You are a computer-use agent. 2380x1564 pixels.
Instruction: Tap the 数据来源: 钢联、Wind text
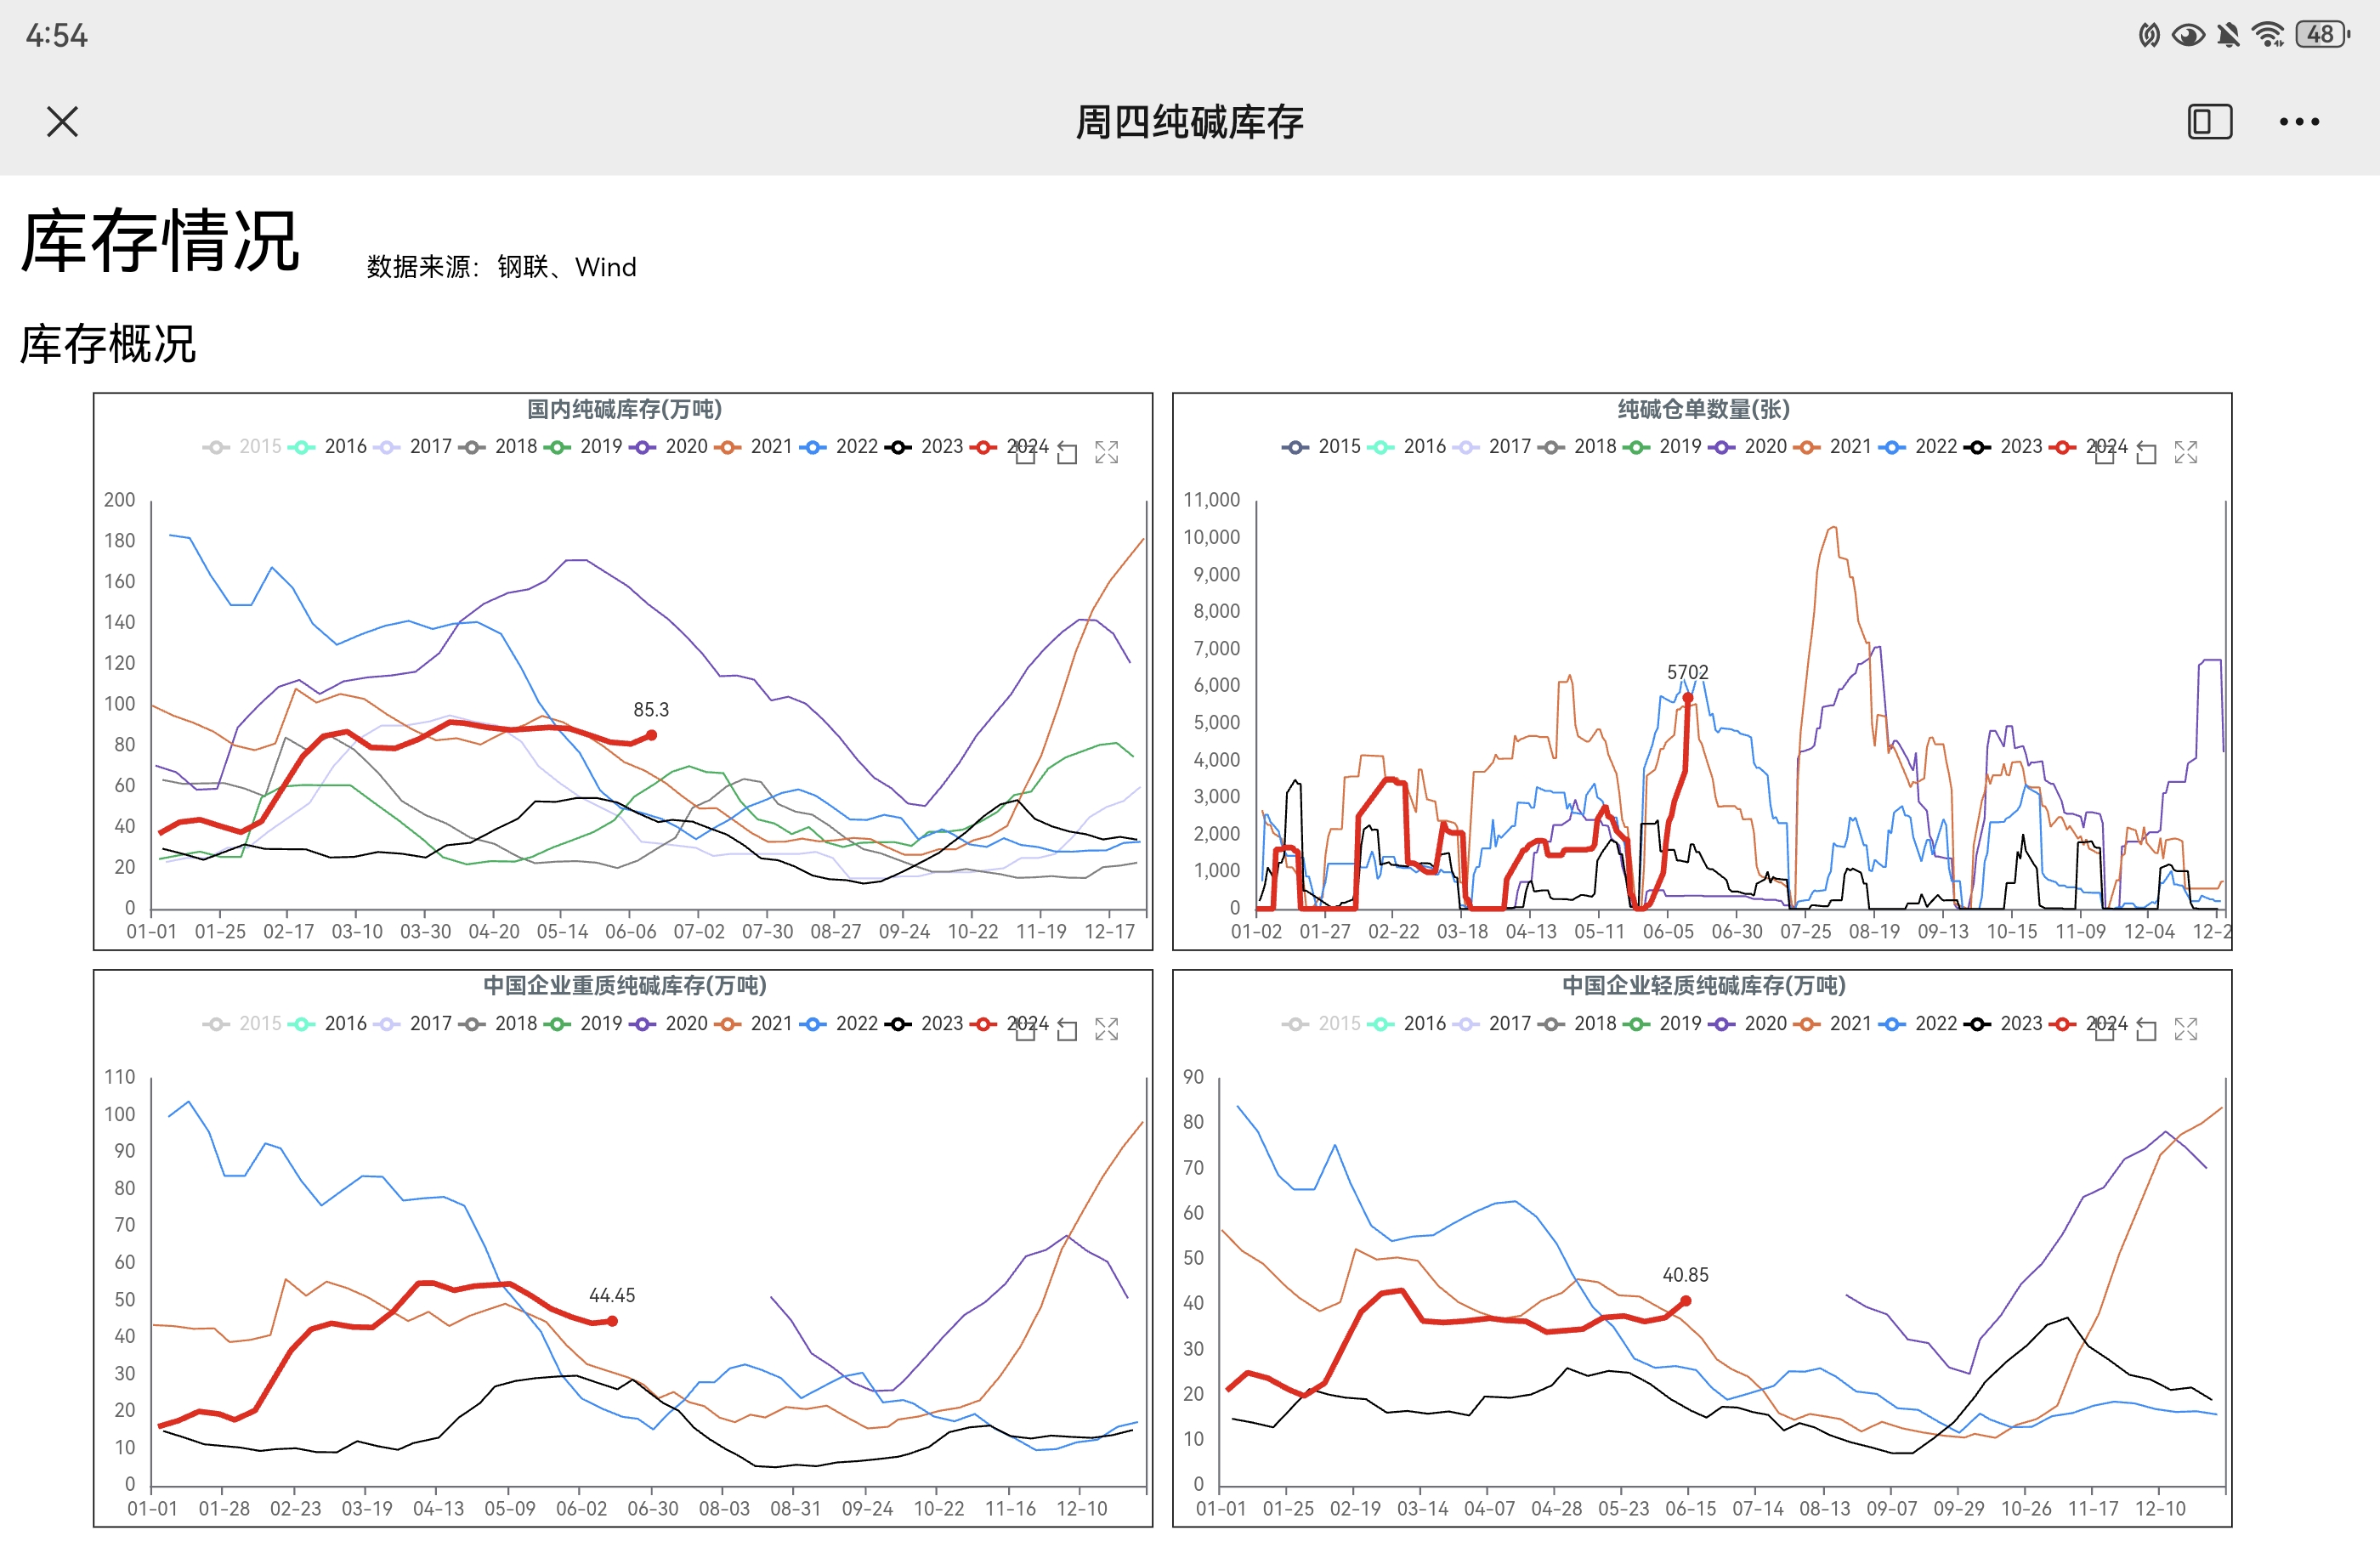(501, 267)
